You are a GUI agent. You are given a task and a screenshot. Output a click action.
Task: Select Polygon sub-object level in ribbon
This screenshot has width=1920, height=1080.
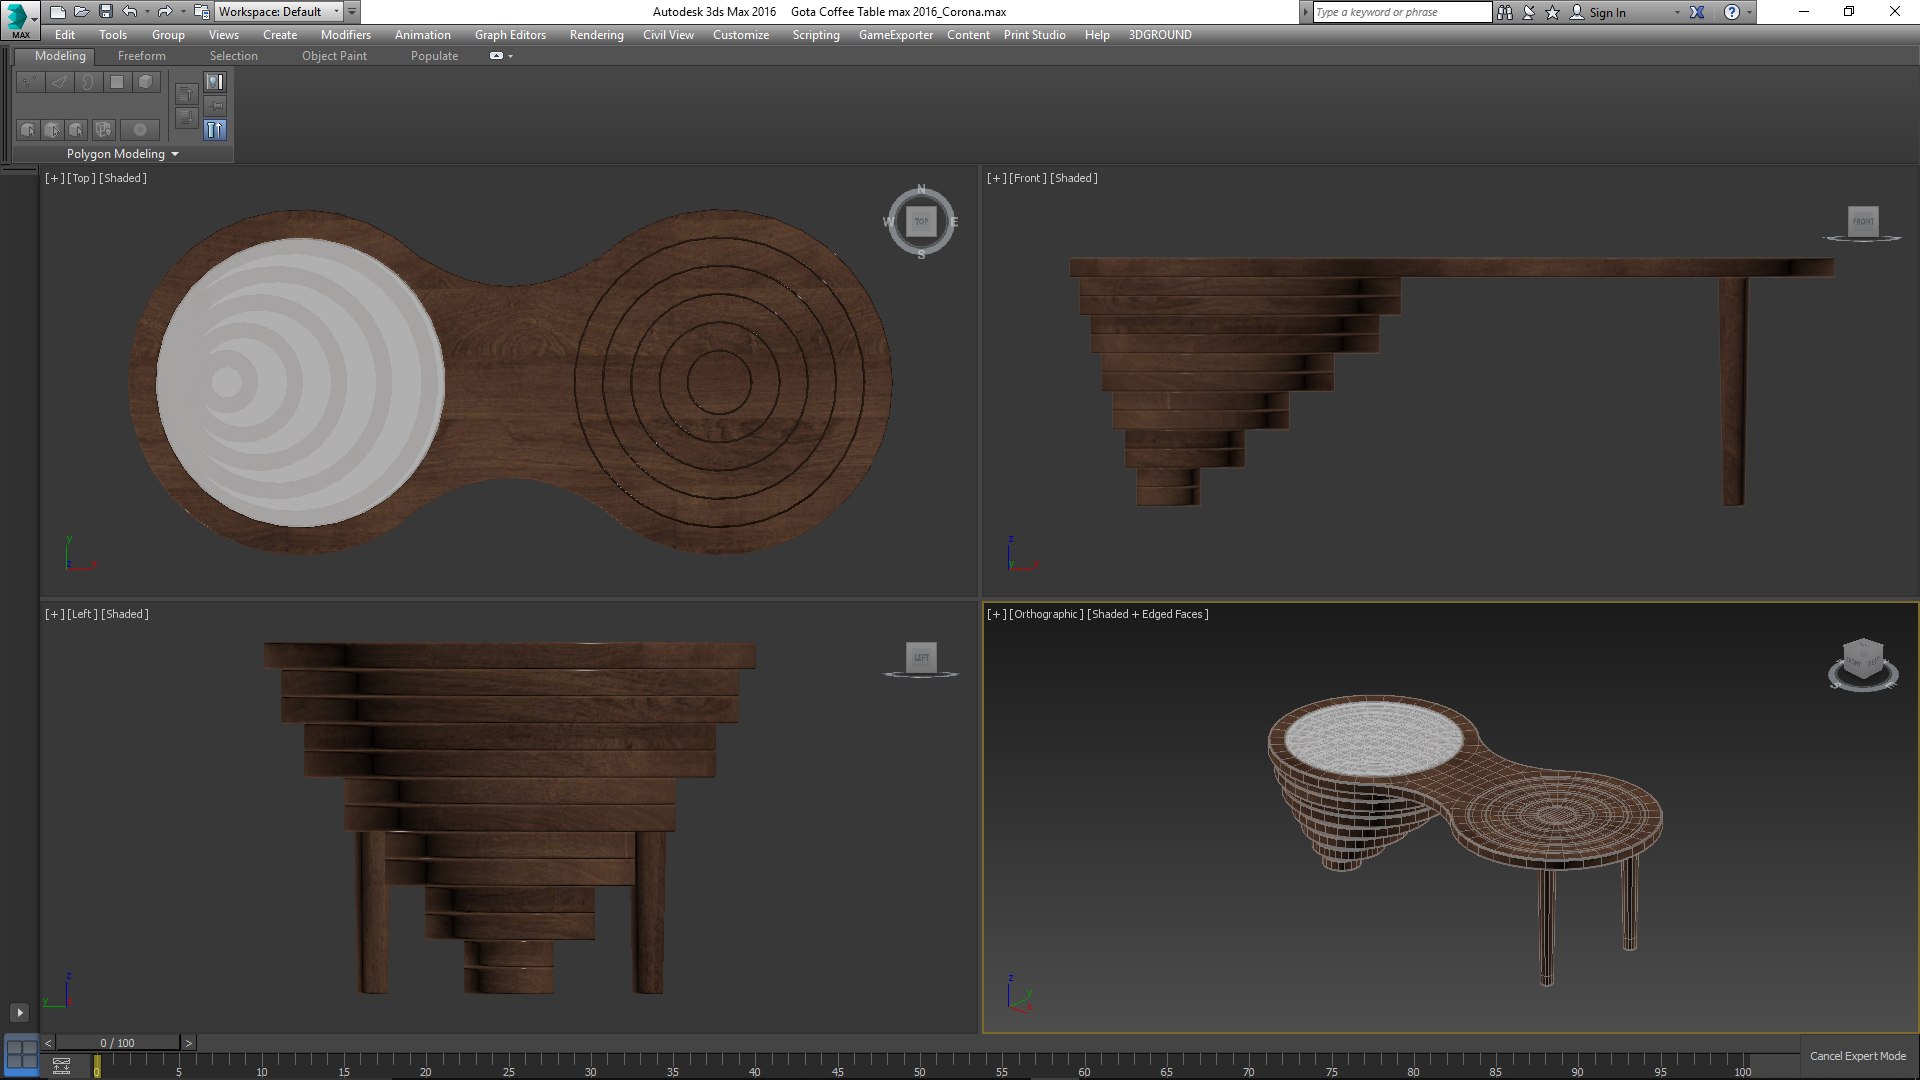click(x=117, y=82)
